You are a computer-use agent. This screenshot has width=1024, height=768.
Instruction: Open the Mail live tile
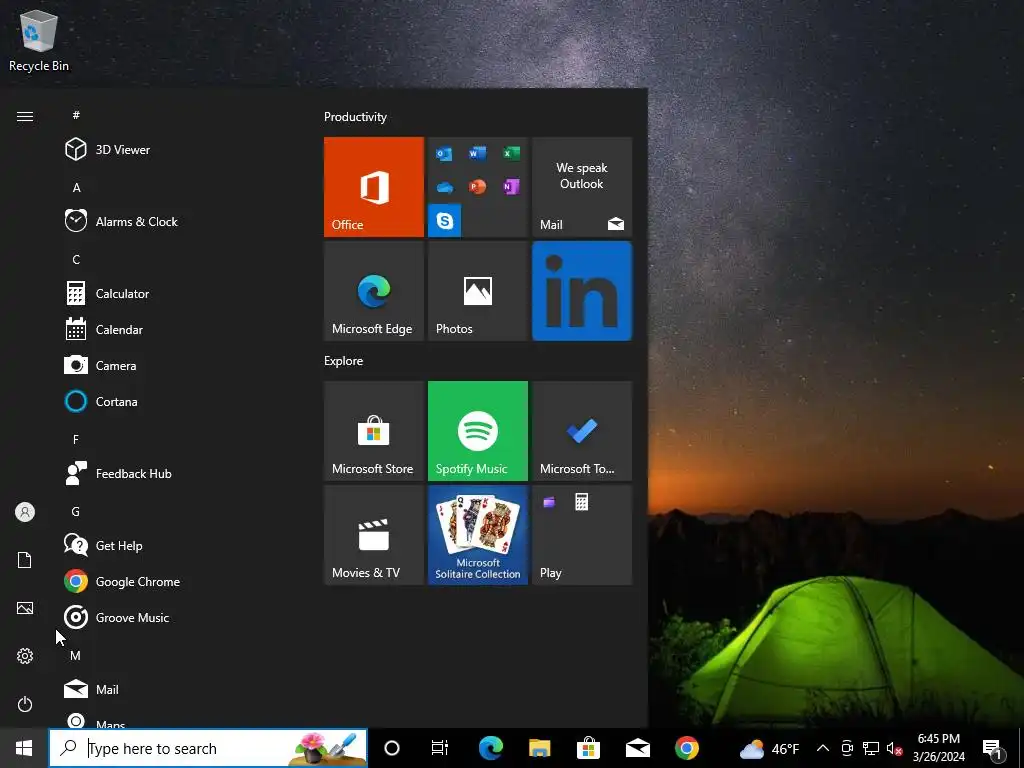582,187
